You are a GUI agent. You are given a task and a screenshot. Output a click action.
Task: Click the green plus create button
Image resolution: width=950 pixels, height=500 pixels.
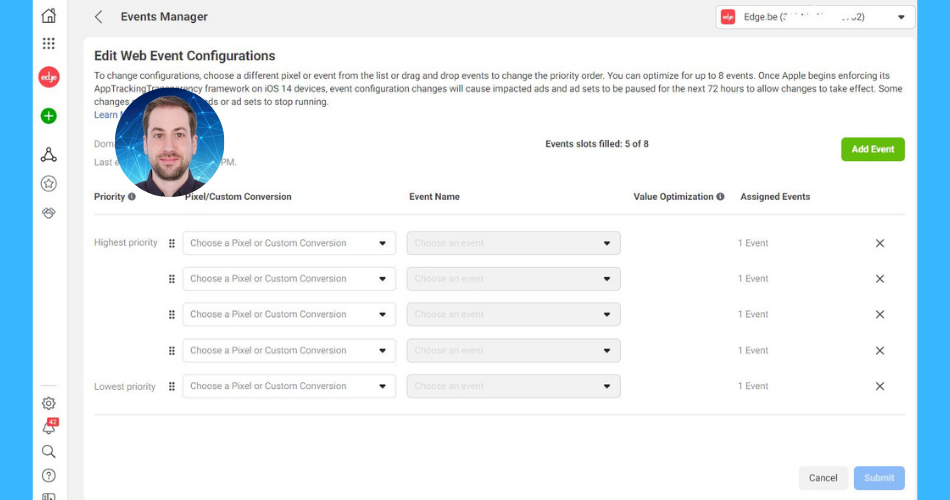pyautogui.click(x=48, y=116)
